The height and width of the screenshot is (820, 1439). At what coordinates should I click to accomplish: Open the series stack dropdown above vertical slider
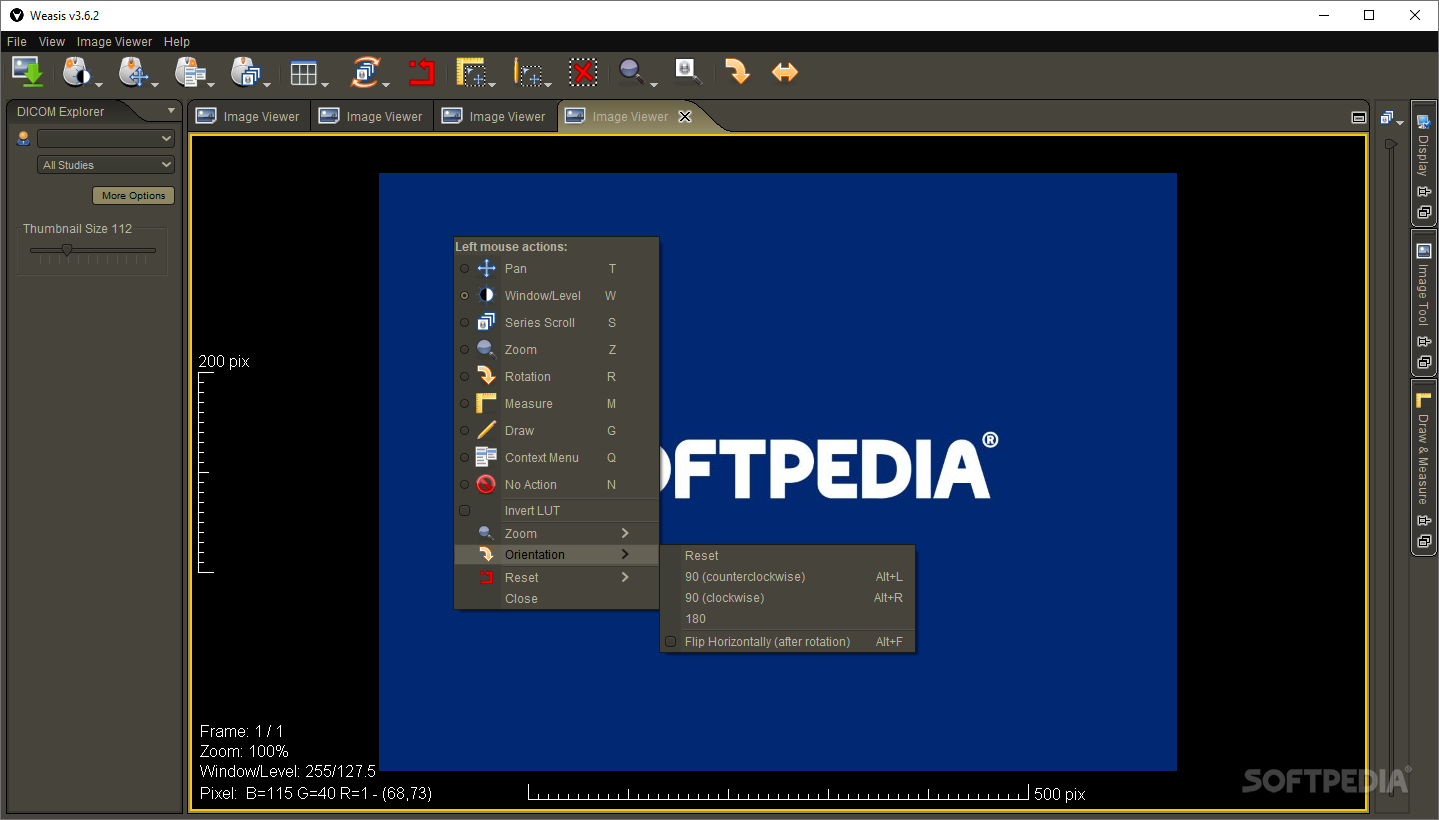coord(1391,118)
